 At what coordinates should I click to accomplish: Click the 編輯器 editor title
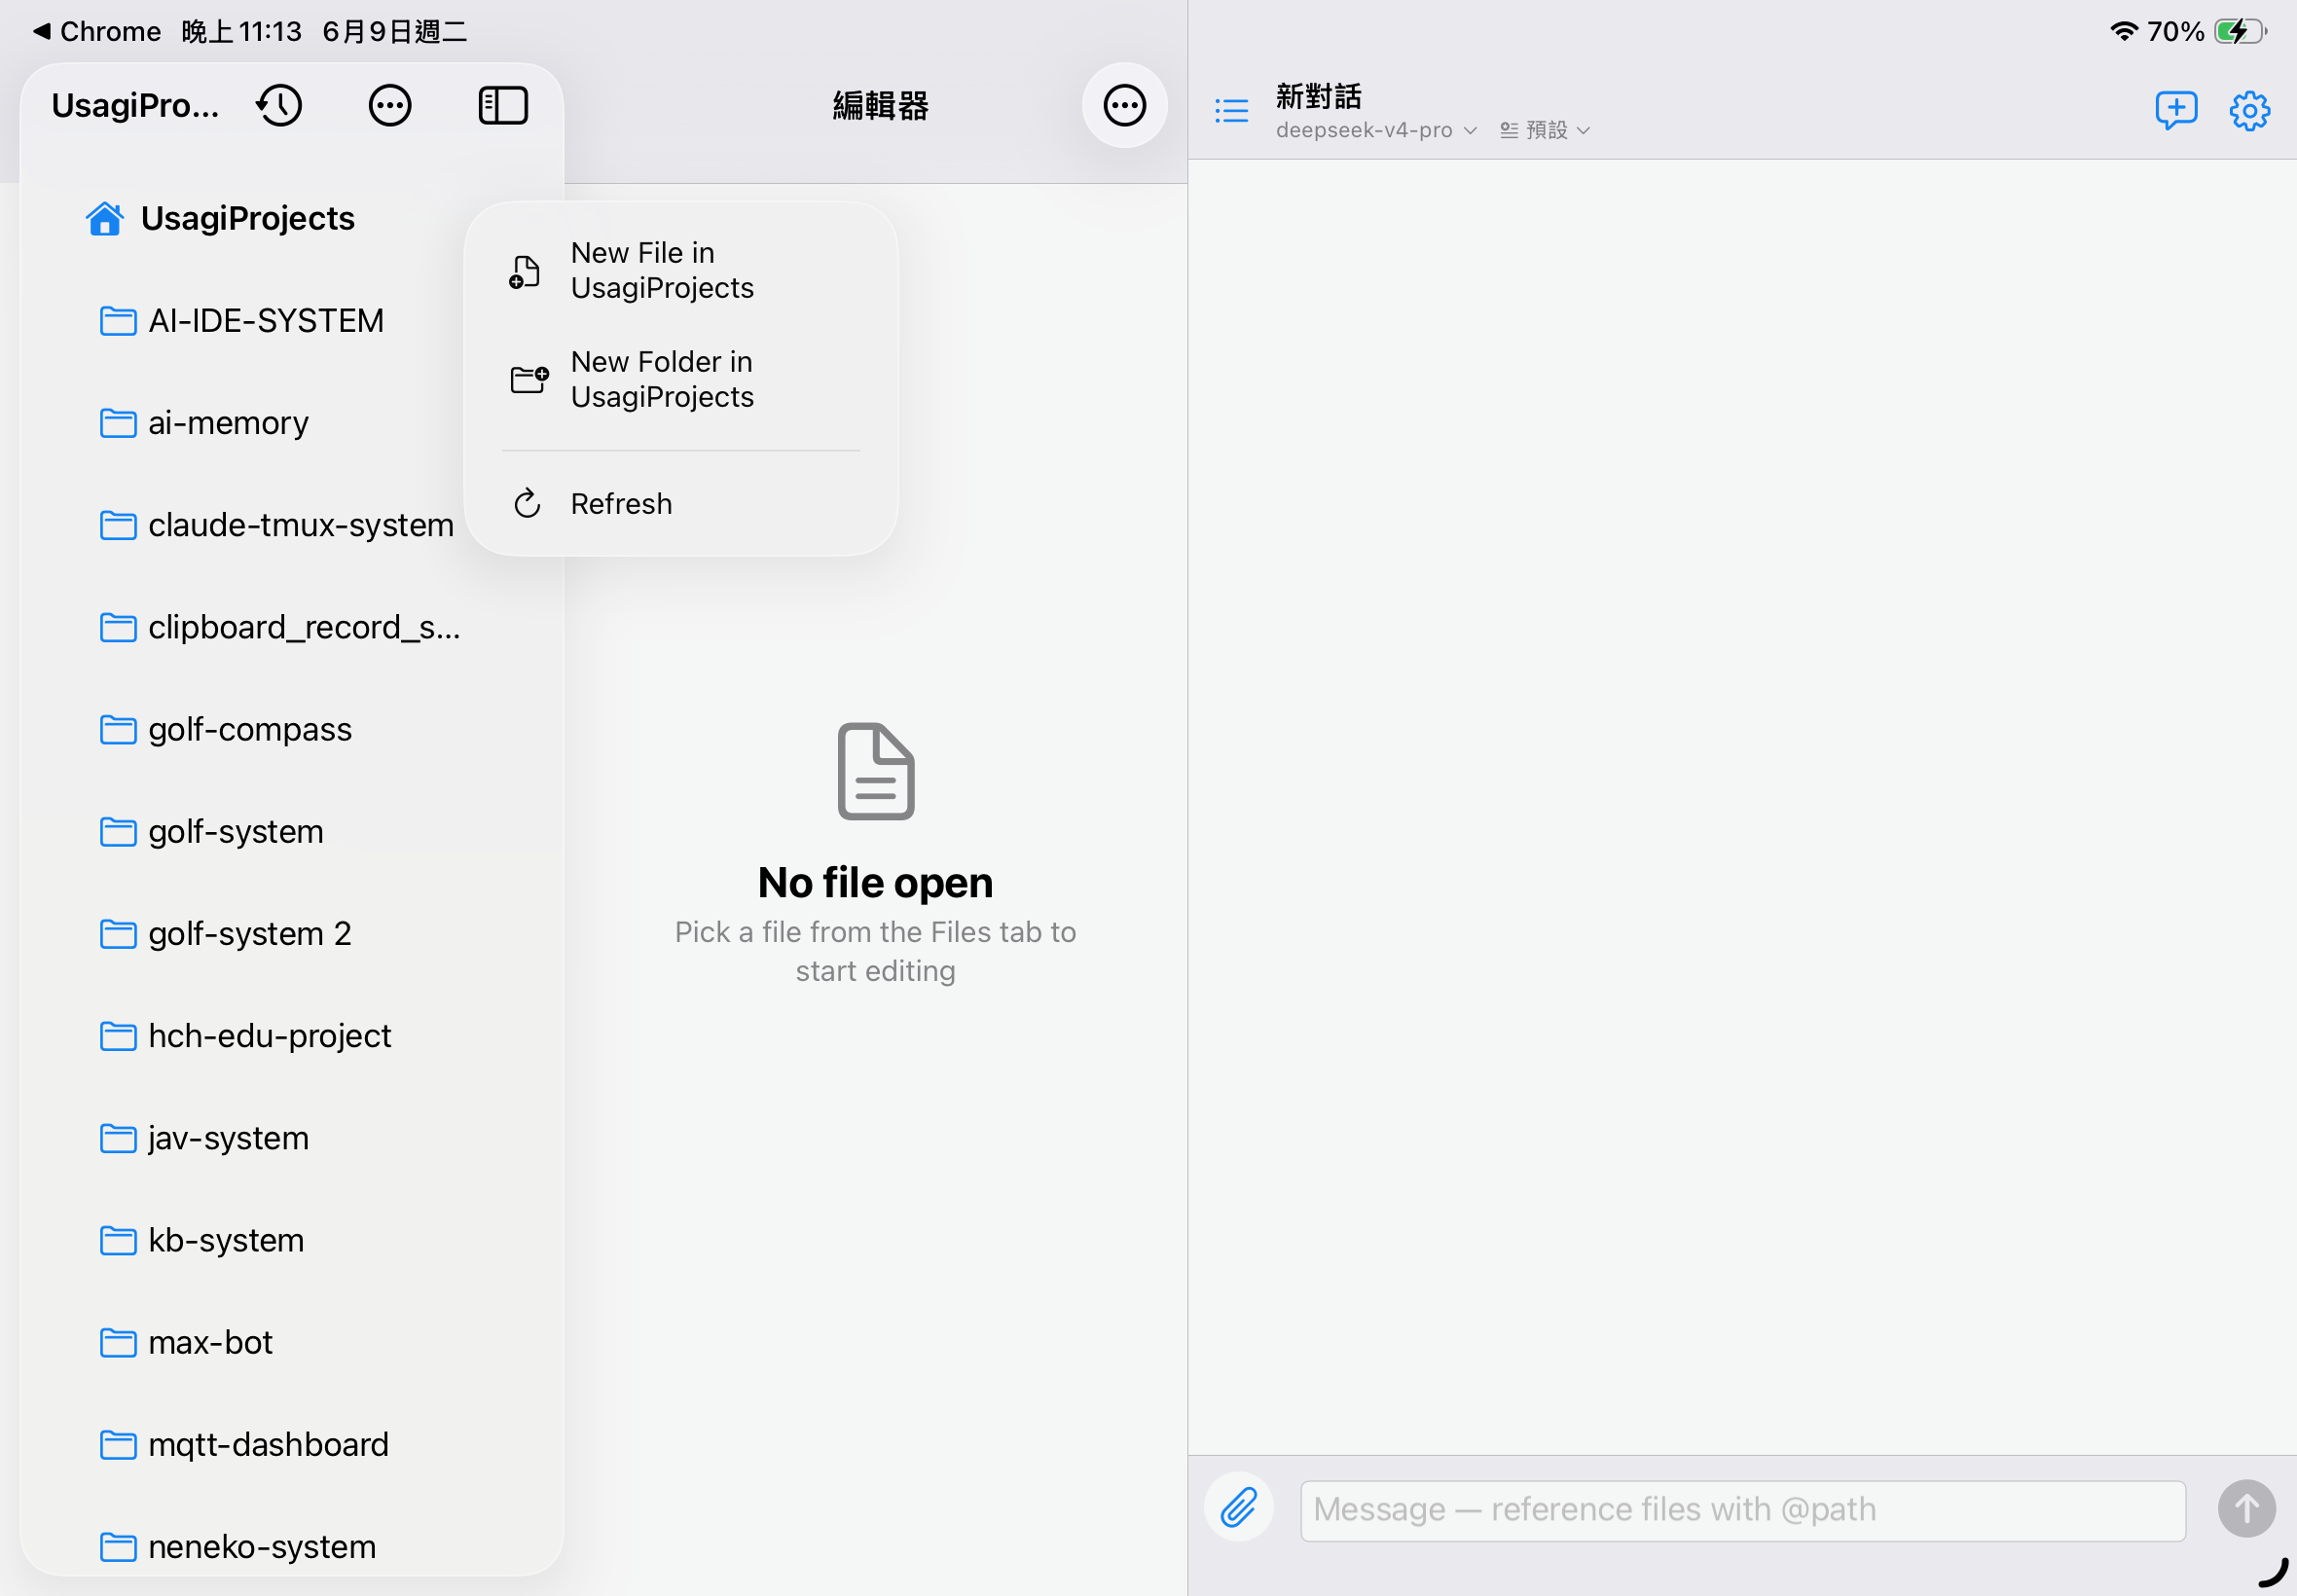[x=880, y=105]
